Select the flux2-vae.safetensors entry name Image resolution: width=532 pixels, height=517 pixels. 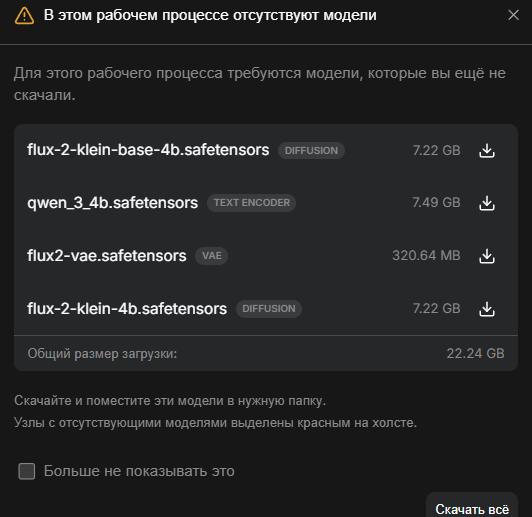pyautogui.click(x=107, y=256)
